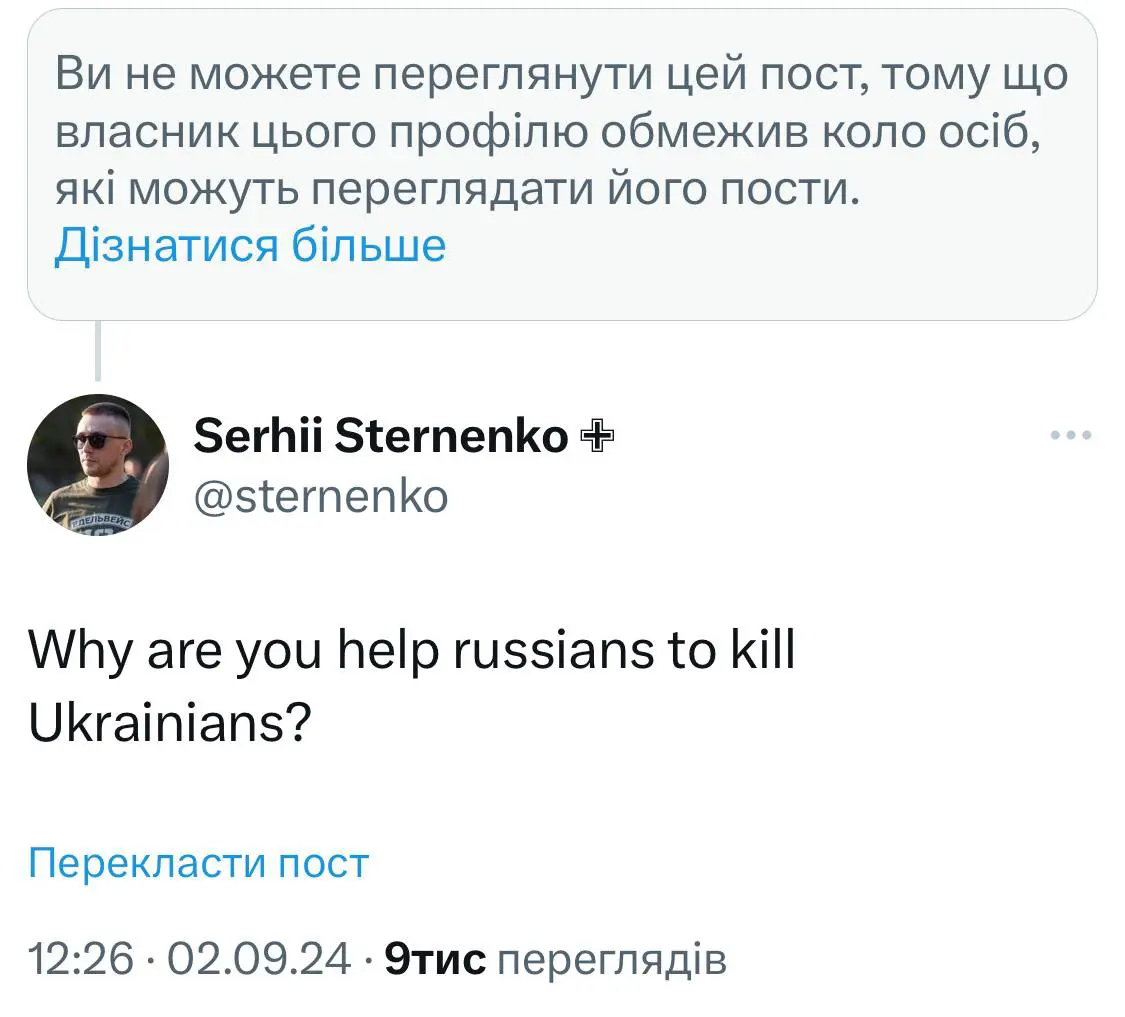This screenshot has height=1017, width=1125.
Task: Click the 02.09.24 post date
Action: click(259, 960)
